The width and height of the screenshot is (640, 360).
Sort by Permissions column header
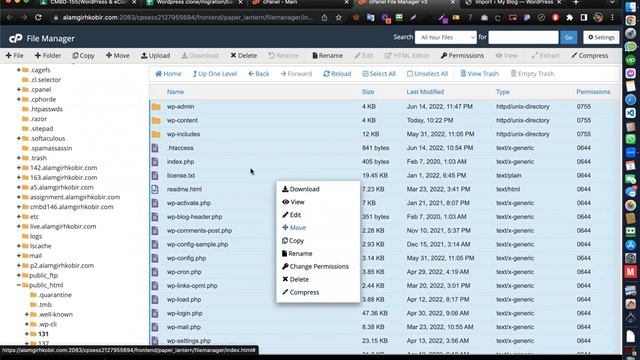click(x=593, y=92)
